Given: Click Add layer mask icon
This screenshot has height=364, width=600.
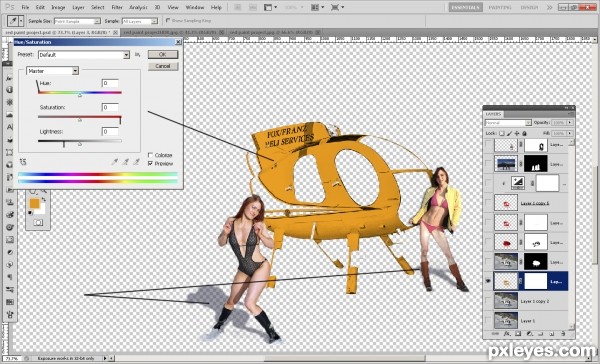Looking at the screenshot, I should pyautogui.click(x=518, y=334).
